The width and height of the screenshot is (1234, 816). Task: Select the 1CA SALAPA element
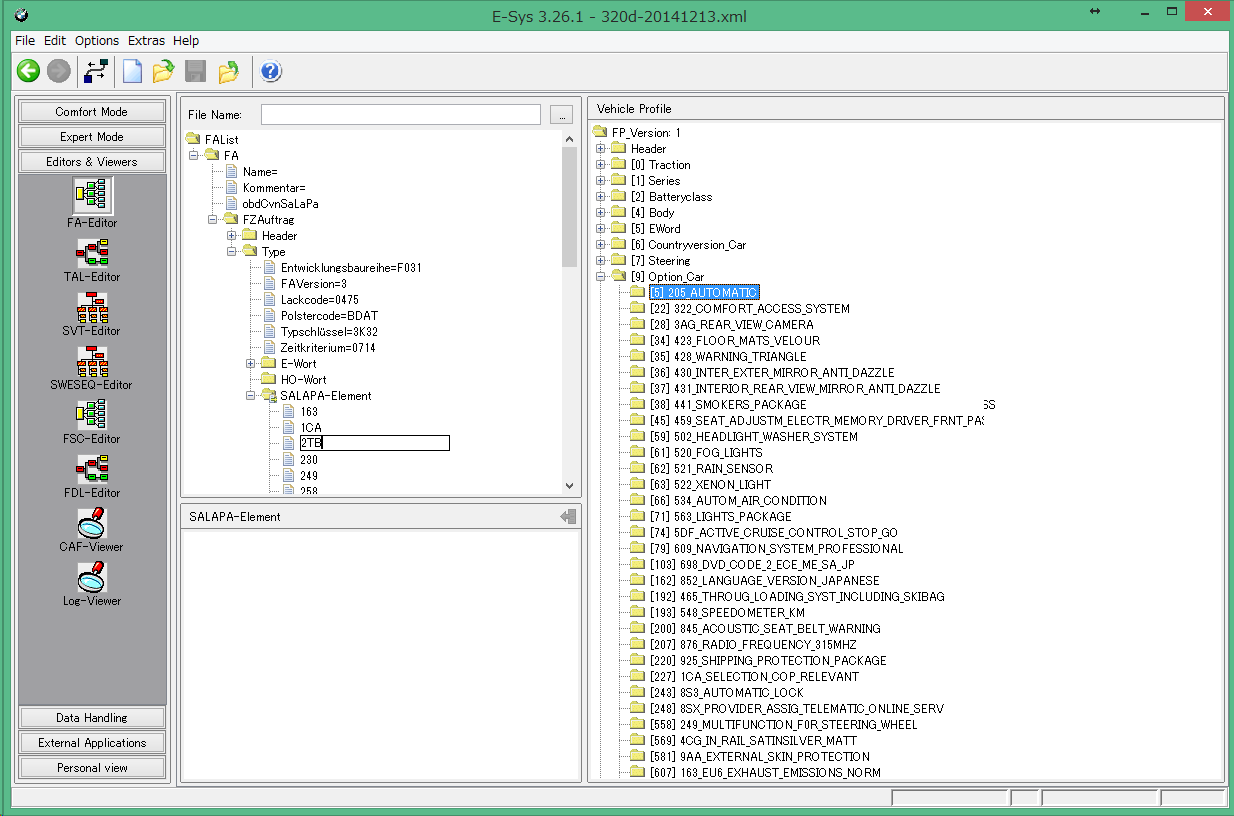310,428
